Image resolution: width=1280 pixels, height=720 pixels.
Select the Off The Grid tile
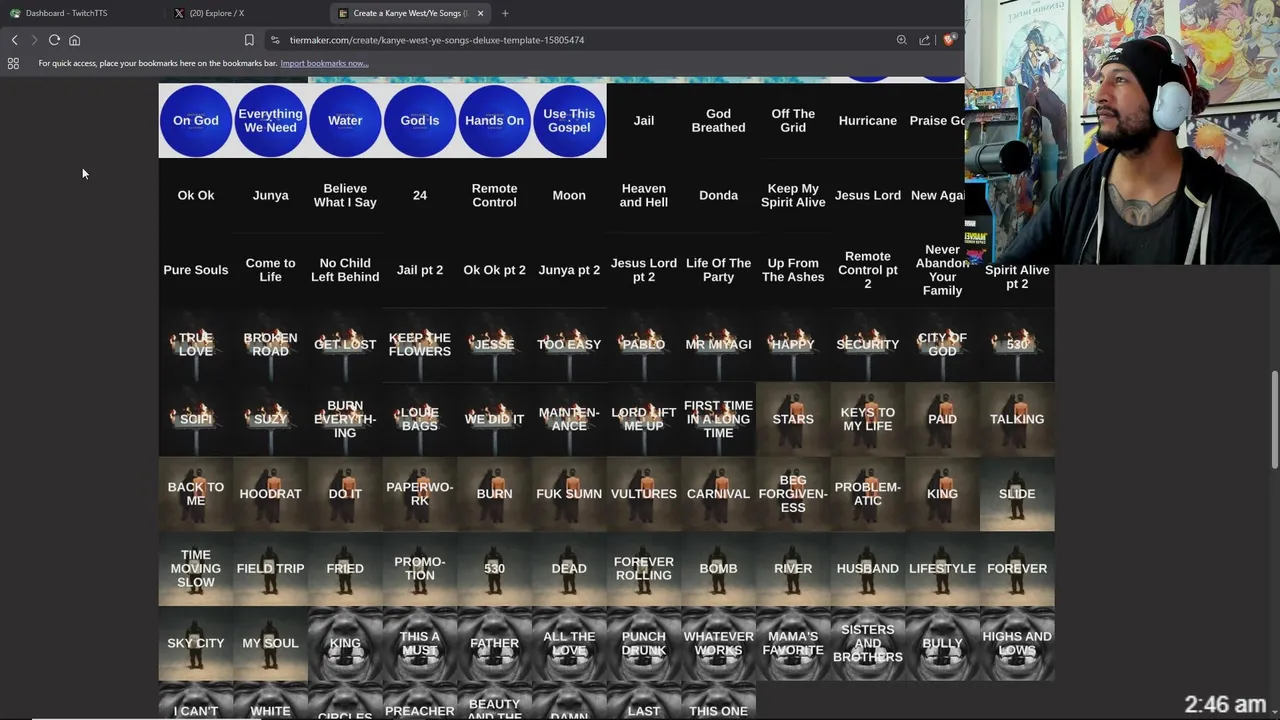[x=793, y=120]
